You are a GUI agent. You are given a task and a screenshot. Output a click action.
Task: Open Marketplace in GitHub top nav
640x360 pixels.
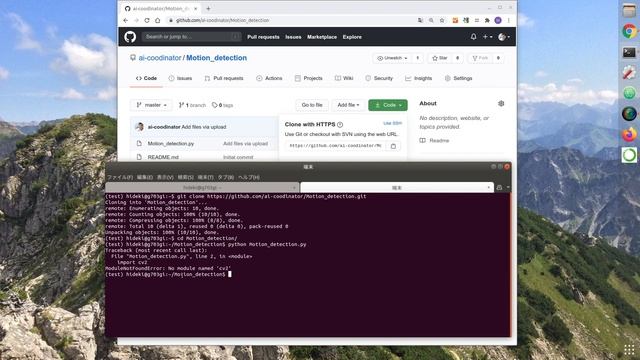322,37
